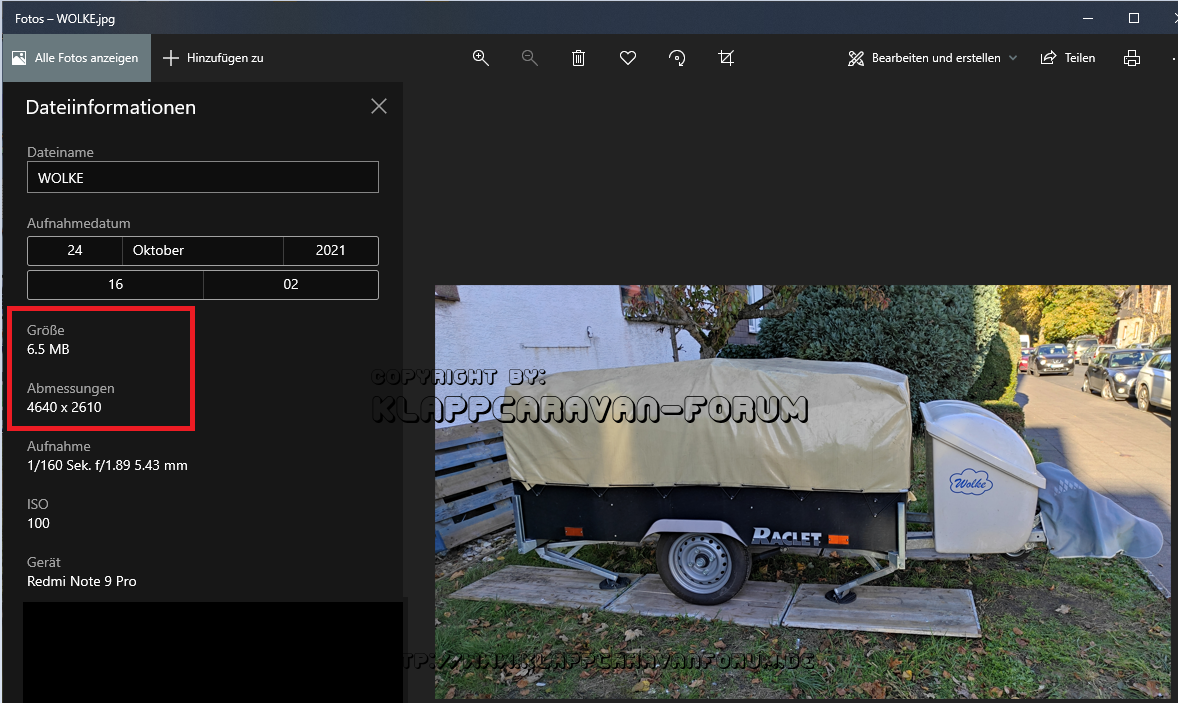Click Alle Fotos anzeigen
Screen dimensions: 1178x703
(x=76, y=58)
